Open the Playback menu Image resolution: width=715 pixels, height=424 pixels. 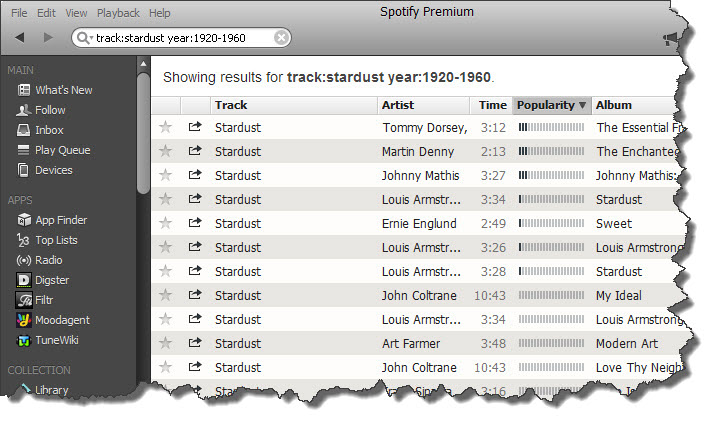[x=118, y=13]
